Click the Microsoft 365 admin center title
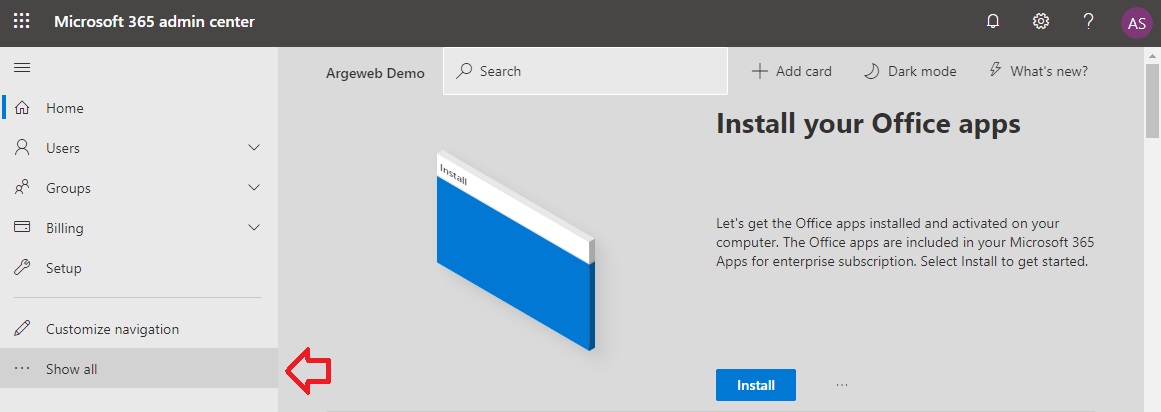 [154, 21]
